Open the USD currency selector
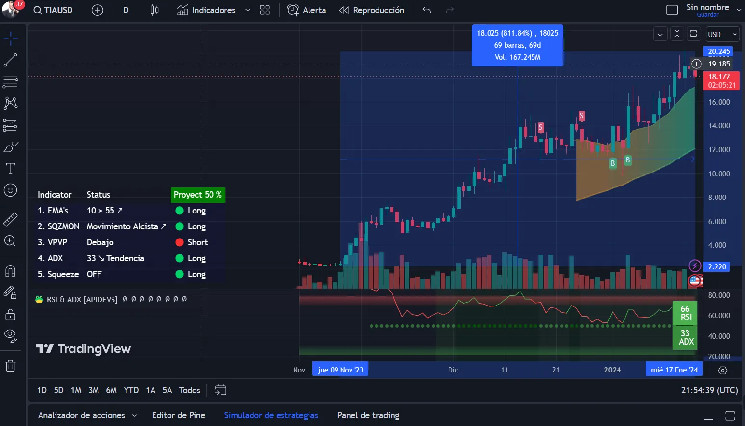Screen dimensions: 745x426 [722, 34]
